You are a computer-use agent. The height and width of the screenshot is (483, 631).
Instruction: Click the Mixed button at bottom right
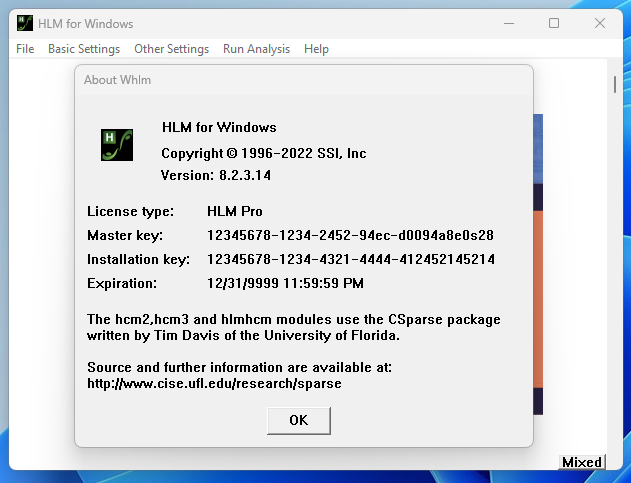(x=582, y=462)
